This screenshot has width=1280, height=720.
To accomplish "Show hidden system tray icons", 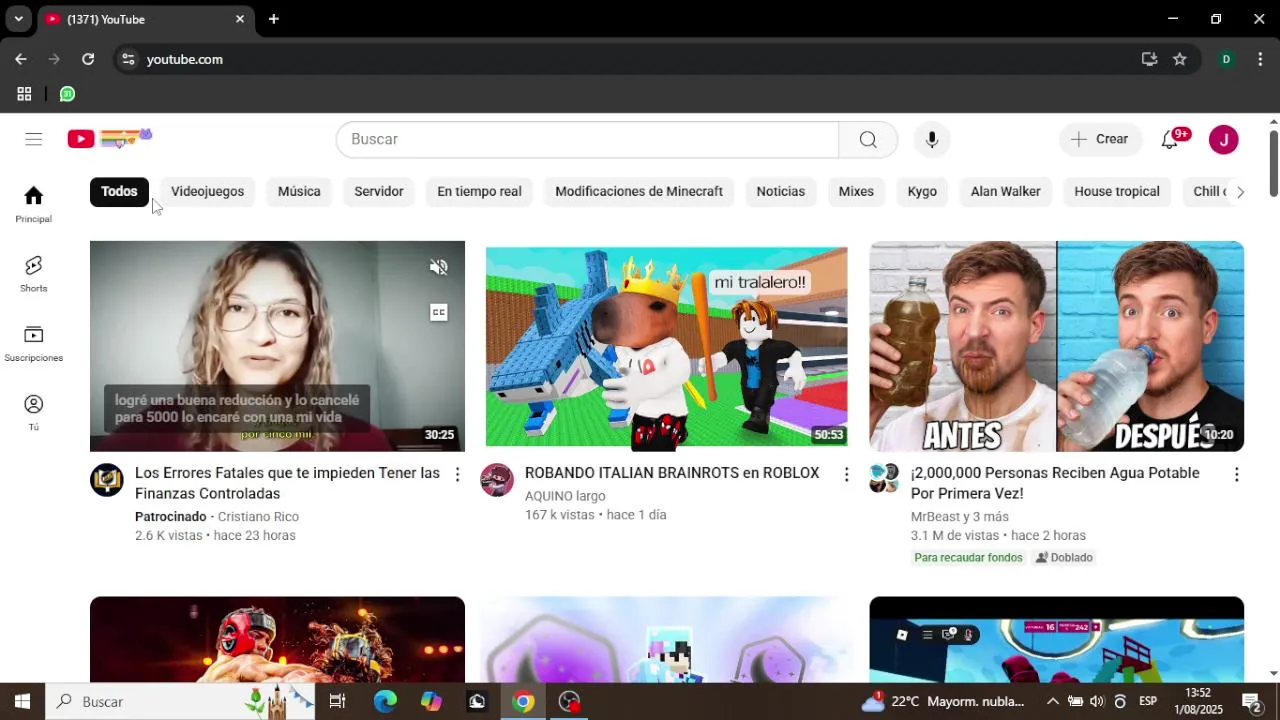I will pos(1053,702).
